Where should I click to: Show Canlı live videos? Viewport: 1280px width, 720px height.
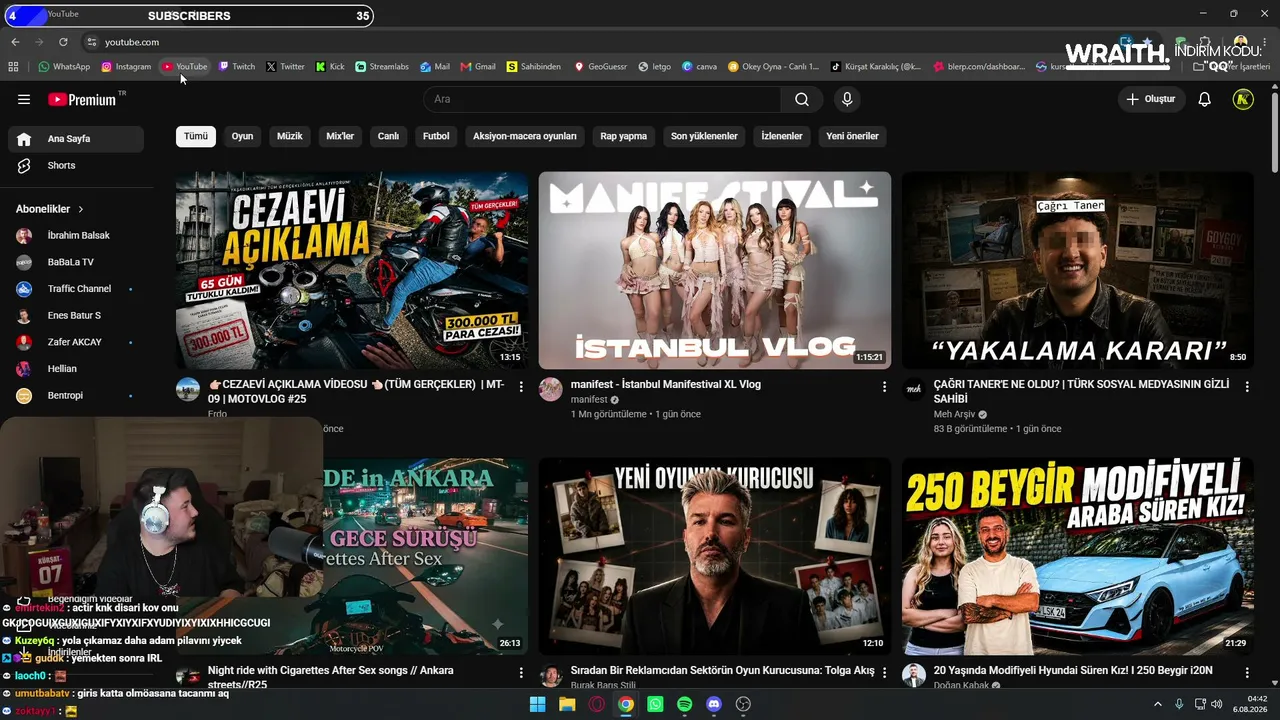click(x=388, y=136)
